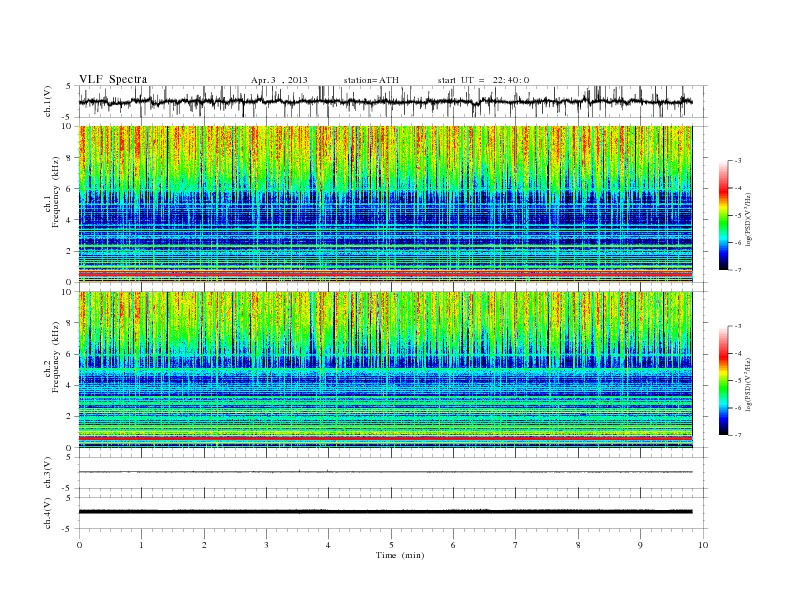Viewport: 792px width, 612px height.
Task: Click the ch.1 'log(PSD)(V²/Hz)' colorbar label
Action: click(748, 220)
